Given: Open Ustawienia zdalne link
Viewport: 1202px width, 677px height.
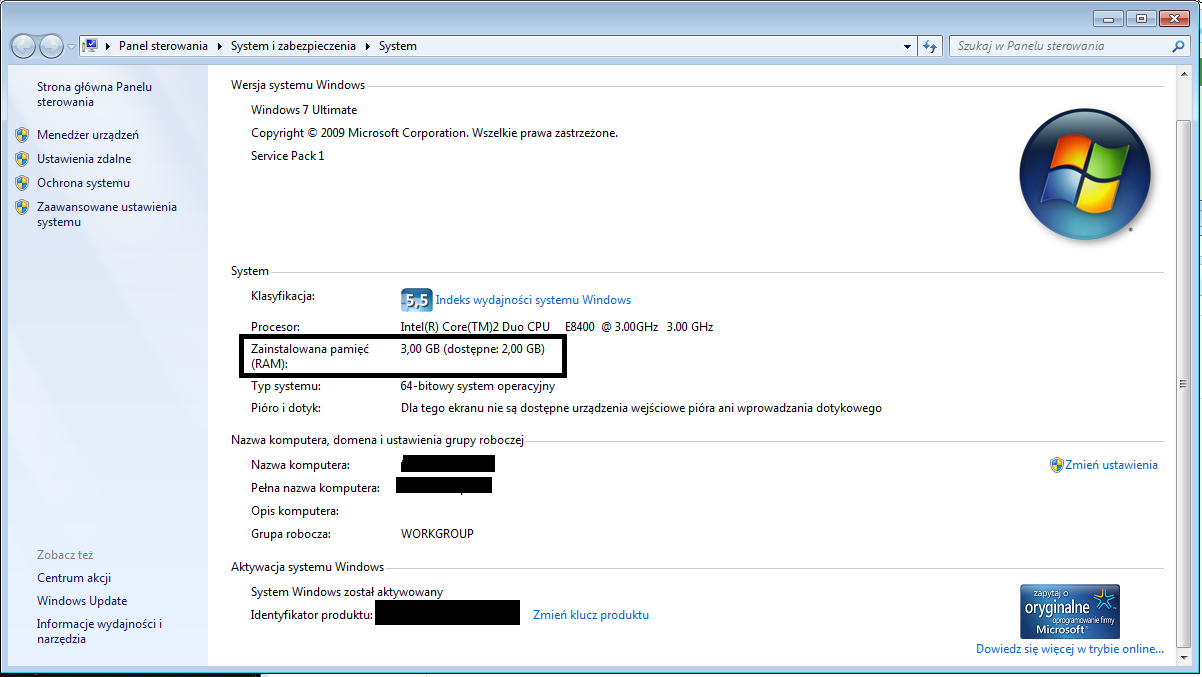Looking at the screenshot, I should point(84,159).
